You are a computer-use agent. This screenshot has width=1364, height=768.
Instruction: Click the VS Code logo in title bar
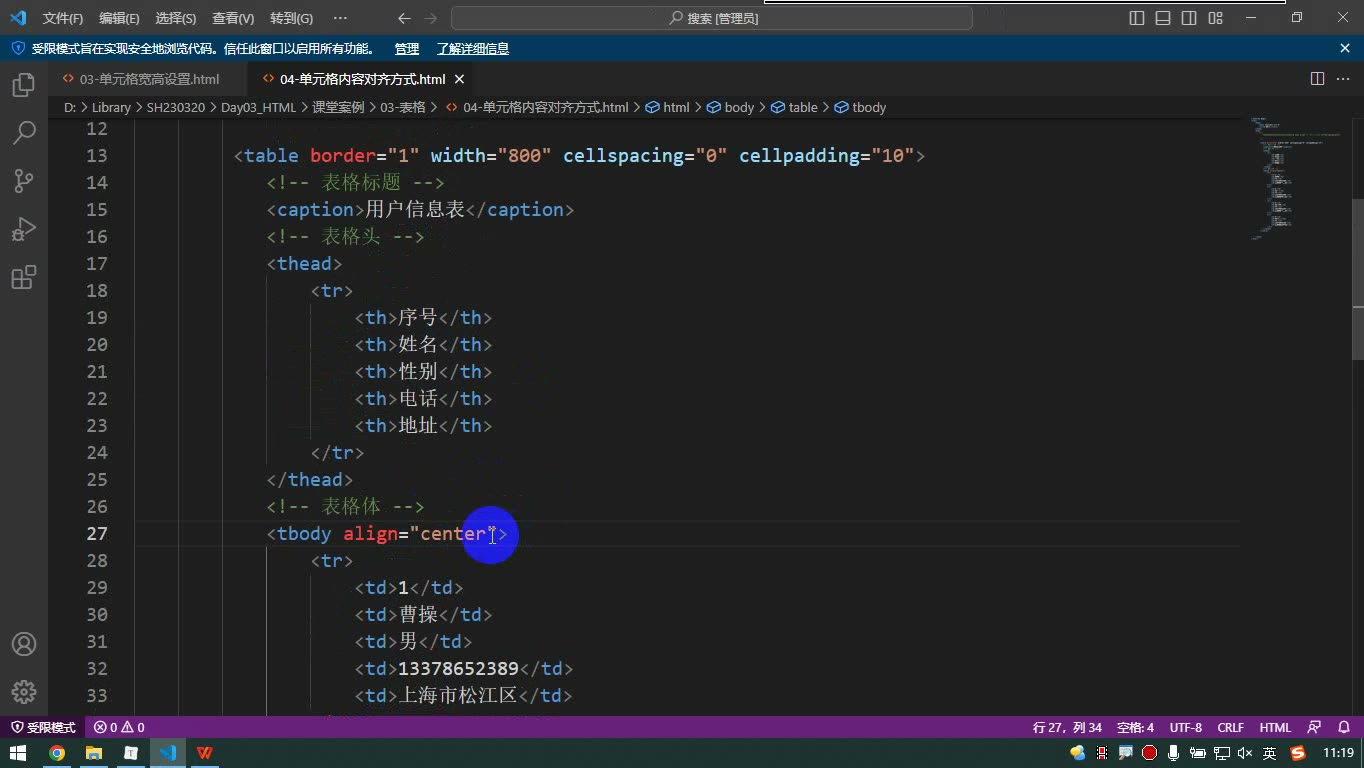point(18,18)
